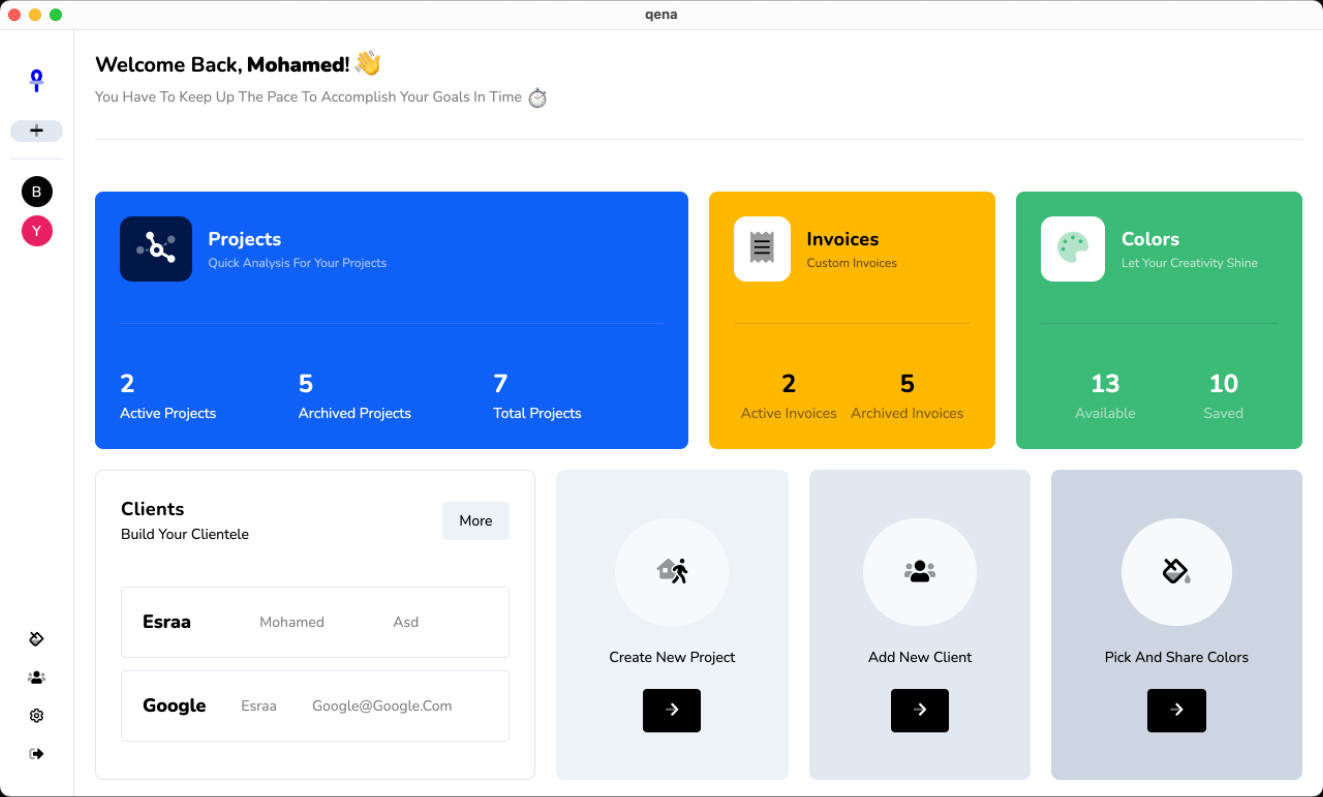Click the Pick And Share Colors bucket icon

click(1176, 572)
